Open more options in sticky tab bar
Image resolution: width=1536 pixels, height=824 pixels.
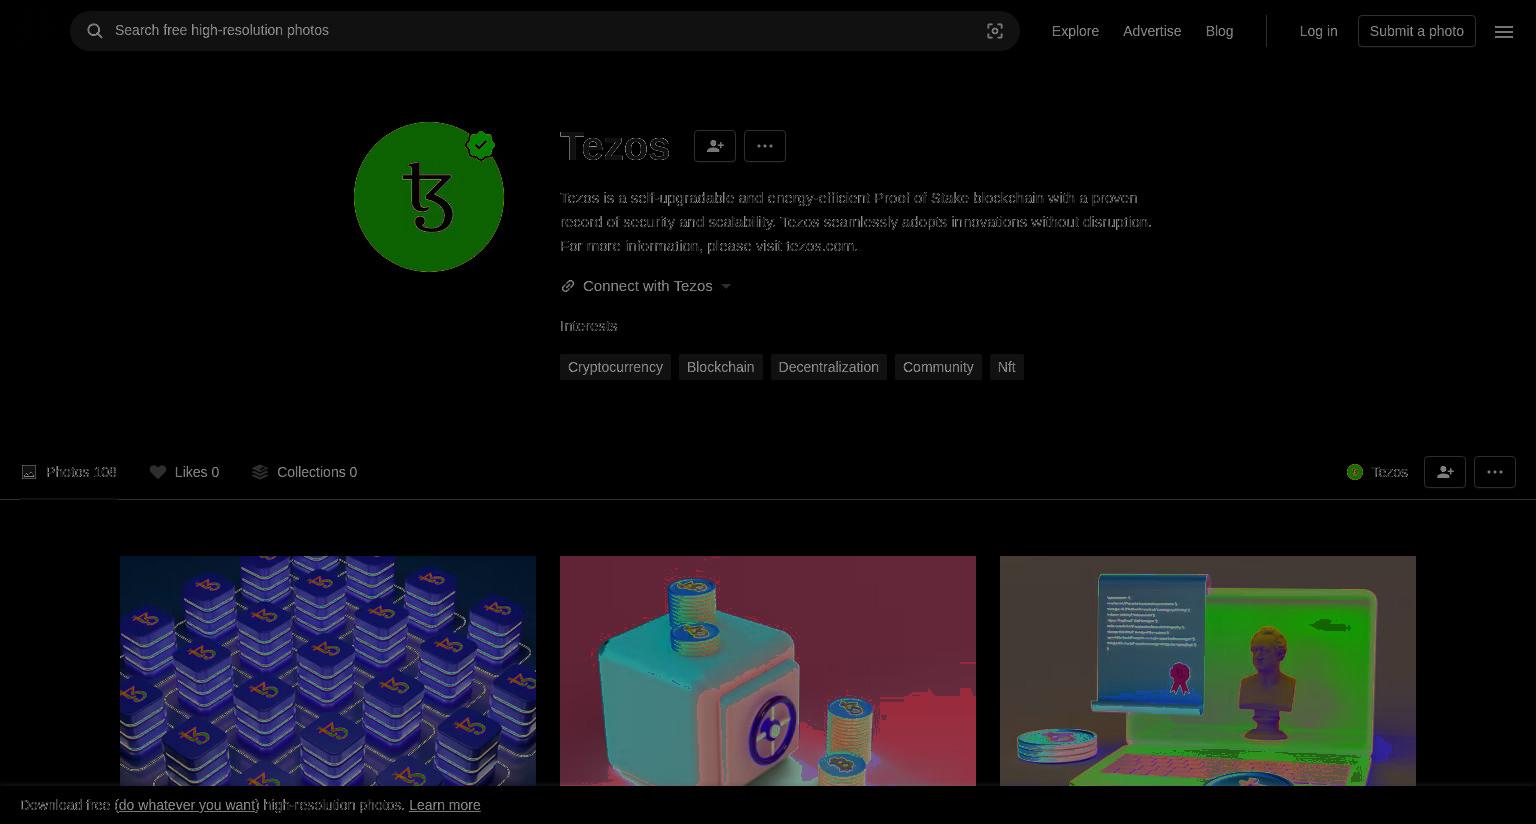[x=1495, y=472]
